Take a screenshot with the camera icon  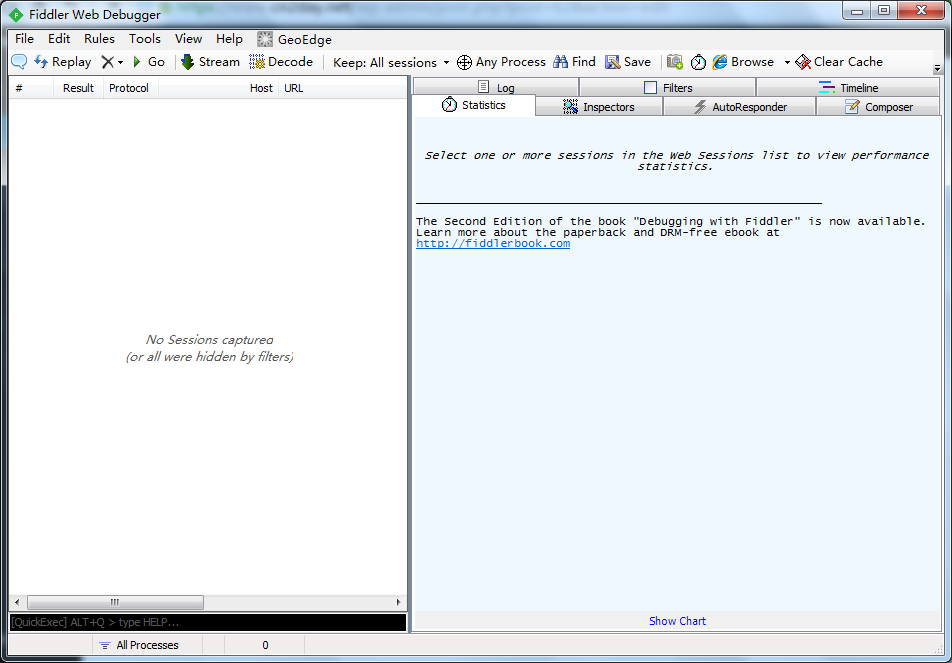click(x=675, y=62)
